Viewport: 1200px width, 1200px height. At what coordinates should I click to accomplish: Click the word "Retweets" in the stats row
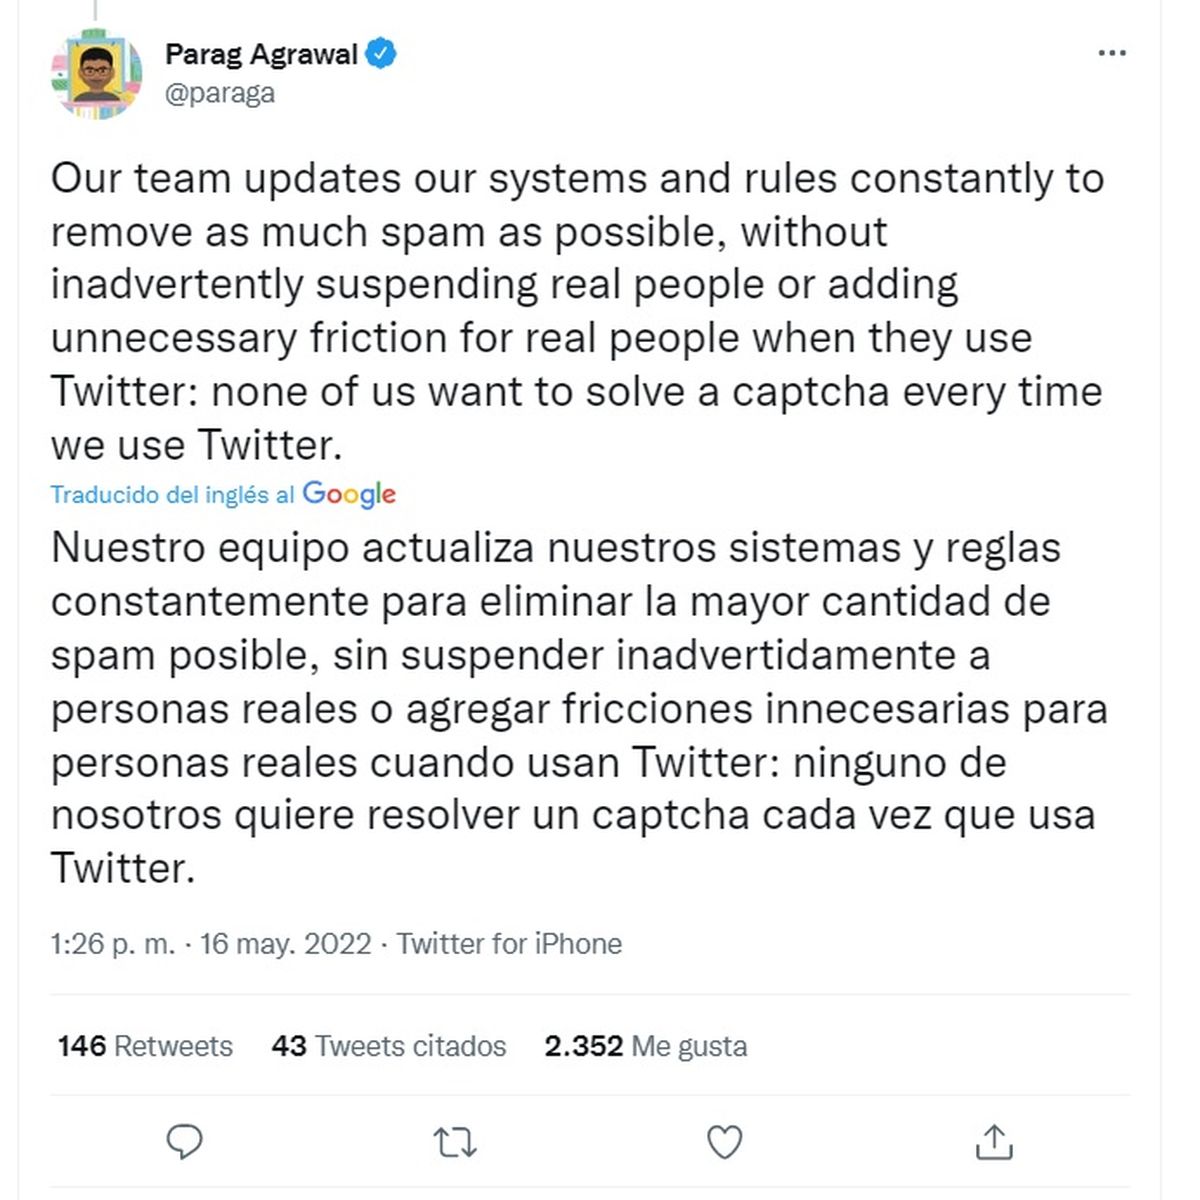pos(173,1046)
